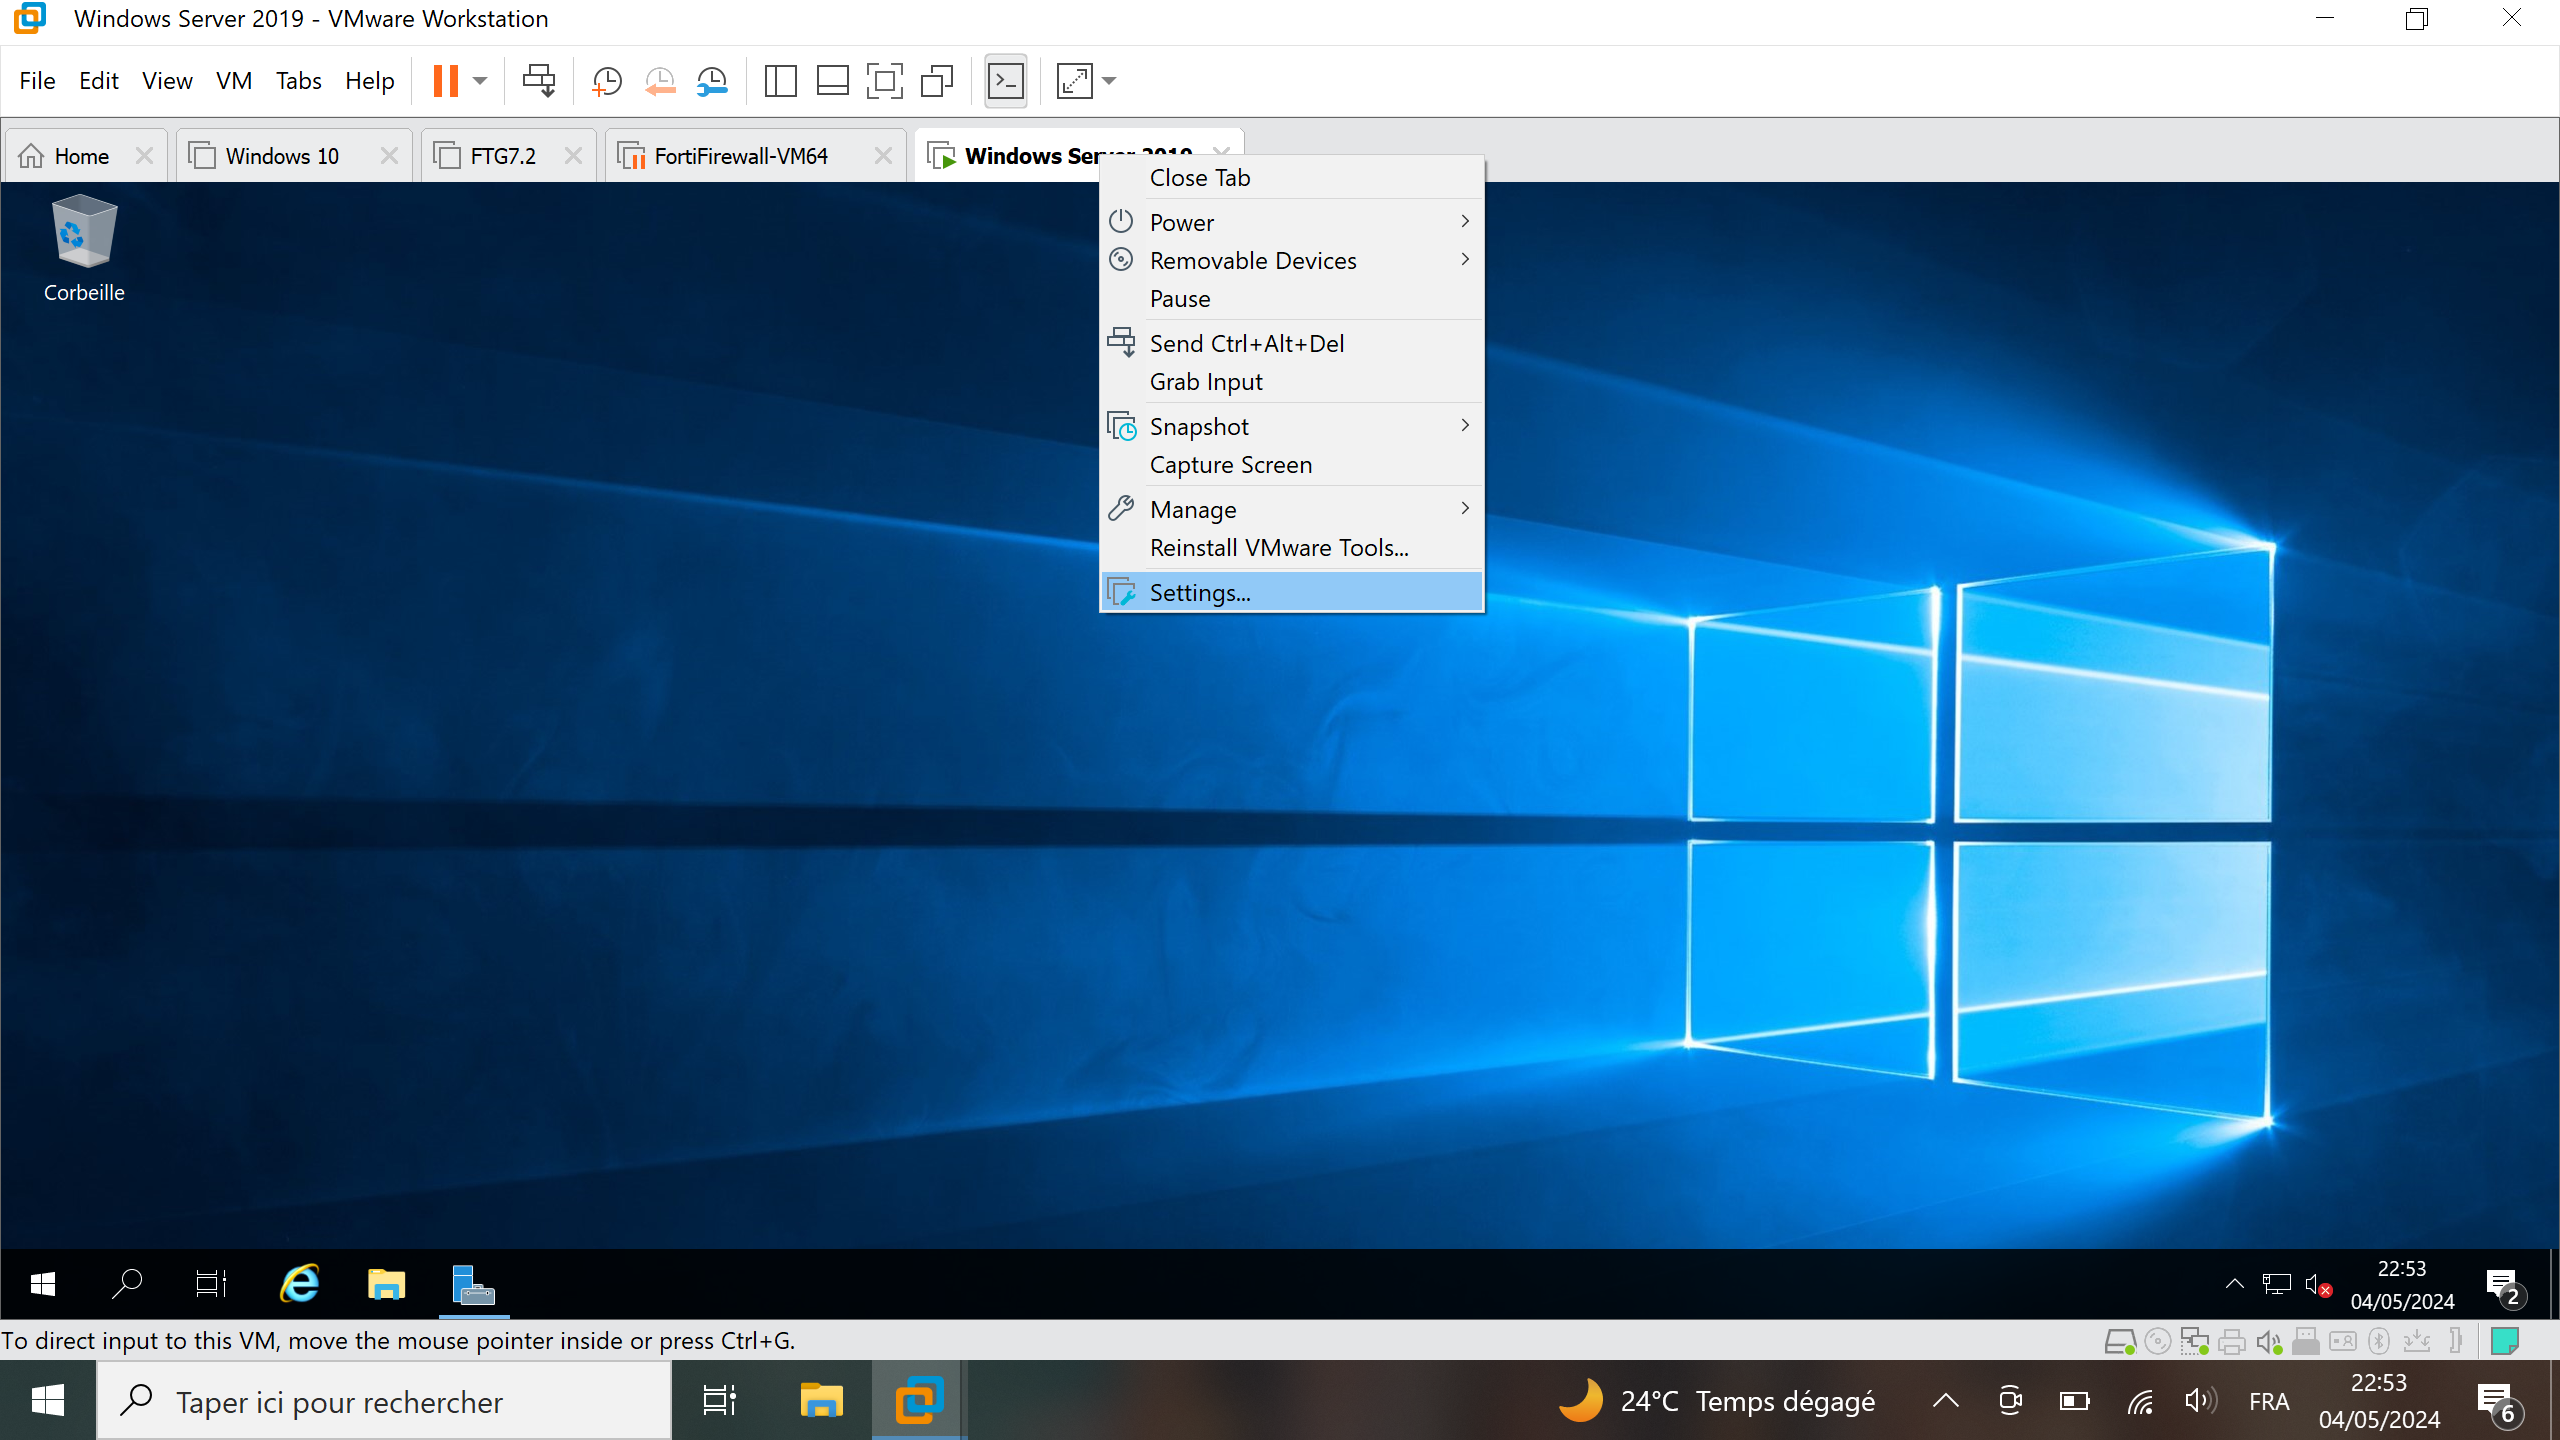Open the stretch display dropdown arrow
The image size is (2560, 1440).
1109,81
